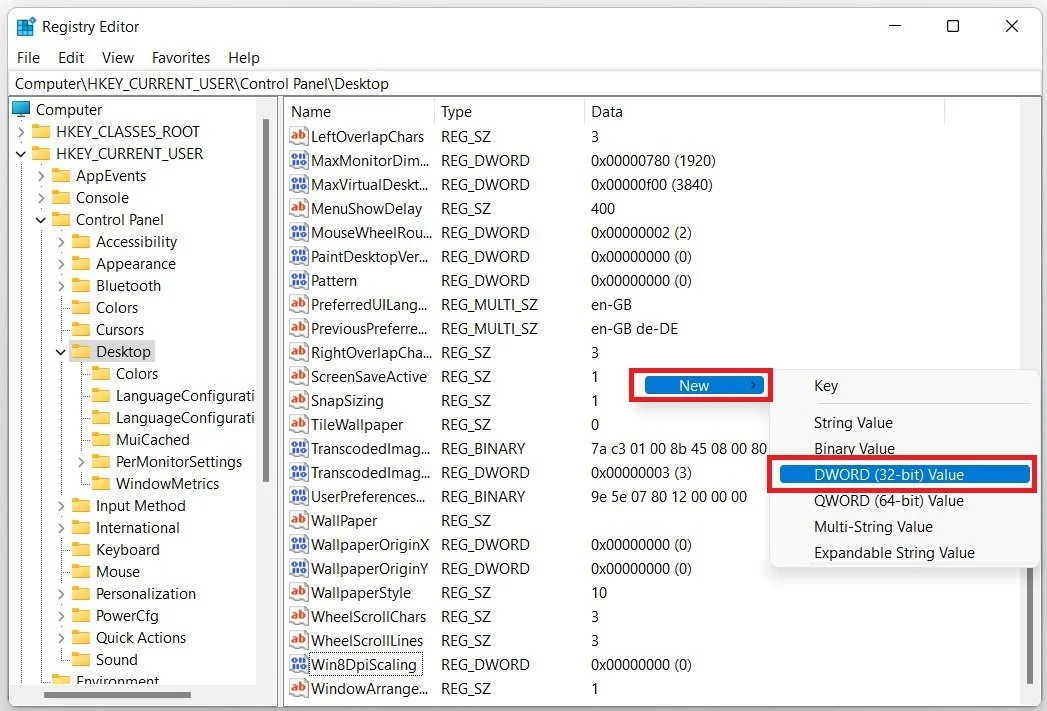Click the 0x00000780 (1920) data value
Image resolution: width=1047 pixels, height=711 pixels.
click(x=653, y=160)
